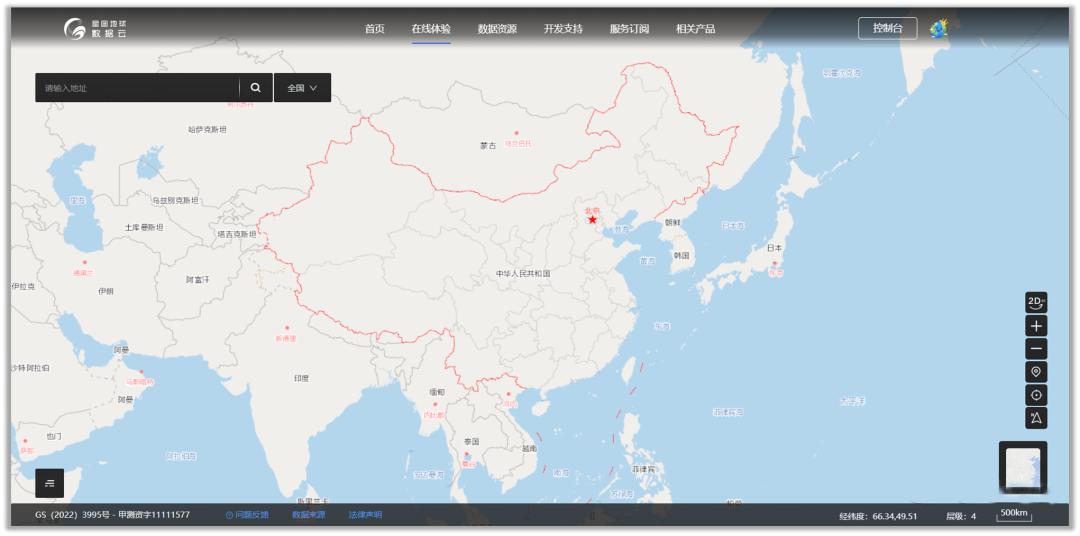The height and width of the screenshot is (536, 1080).
Task: Open the 法律声明 link
Action: coord(365,515)
